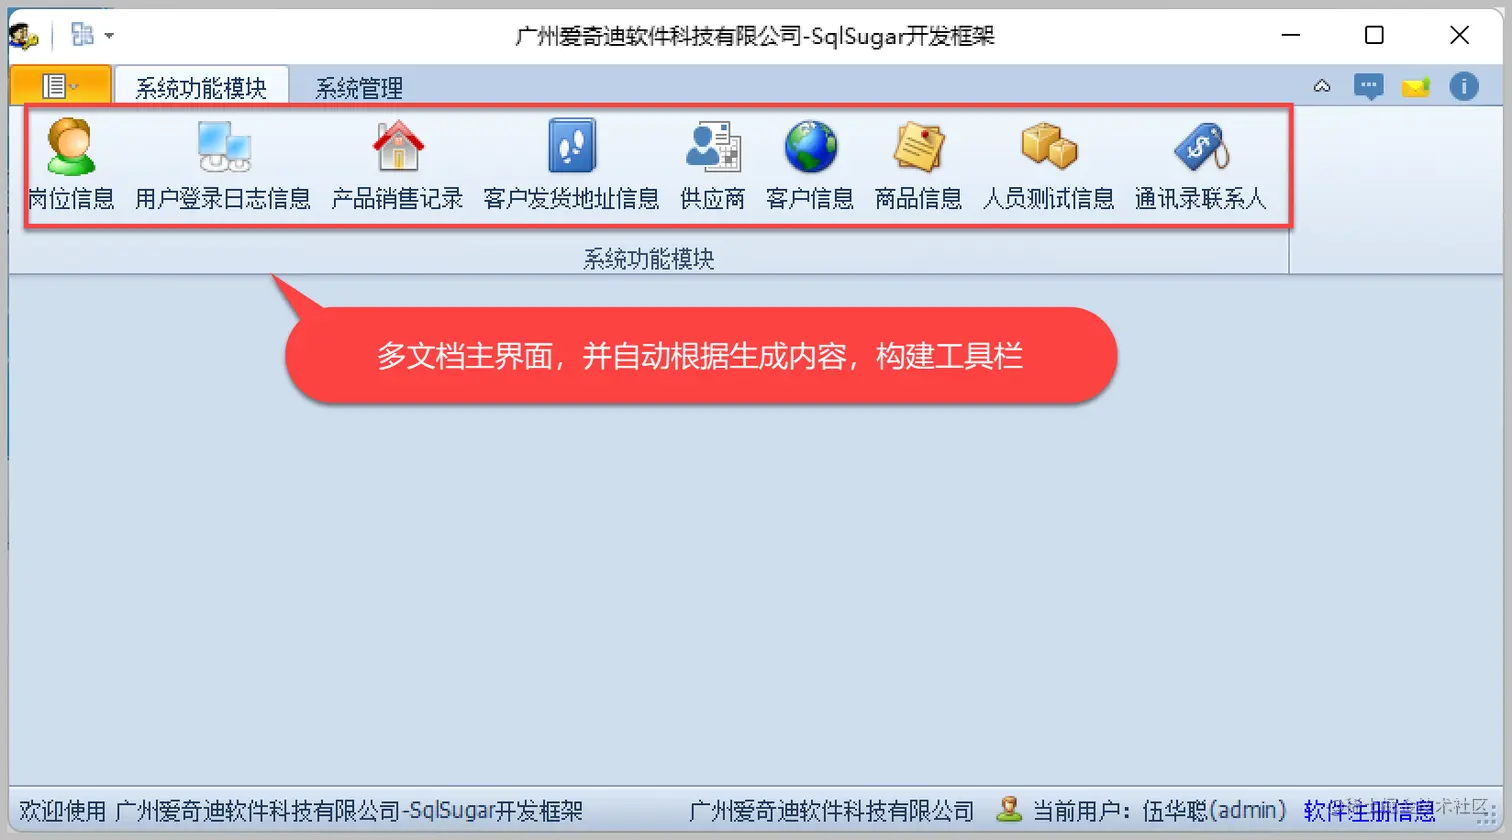Click the current user avatar icon in status bar
This screenshot has height=840, width=1512.
(x=1009, y=809)
